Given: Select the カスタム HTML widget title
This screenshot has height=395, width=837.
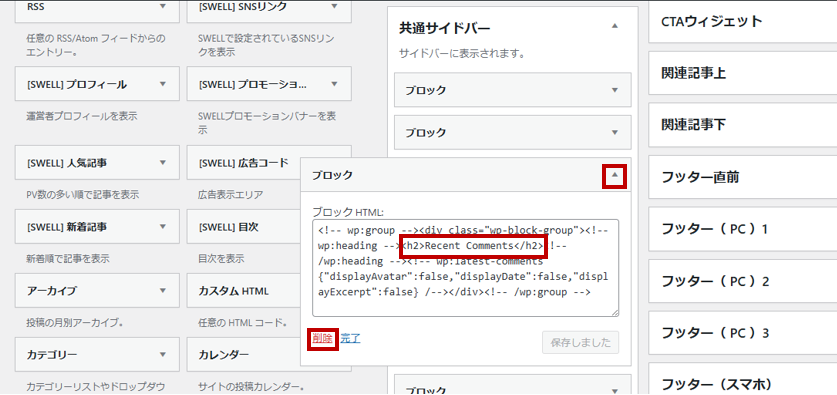Looking at the screenshot, I should coord(233,291).
